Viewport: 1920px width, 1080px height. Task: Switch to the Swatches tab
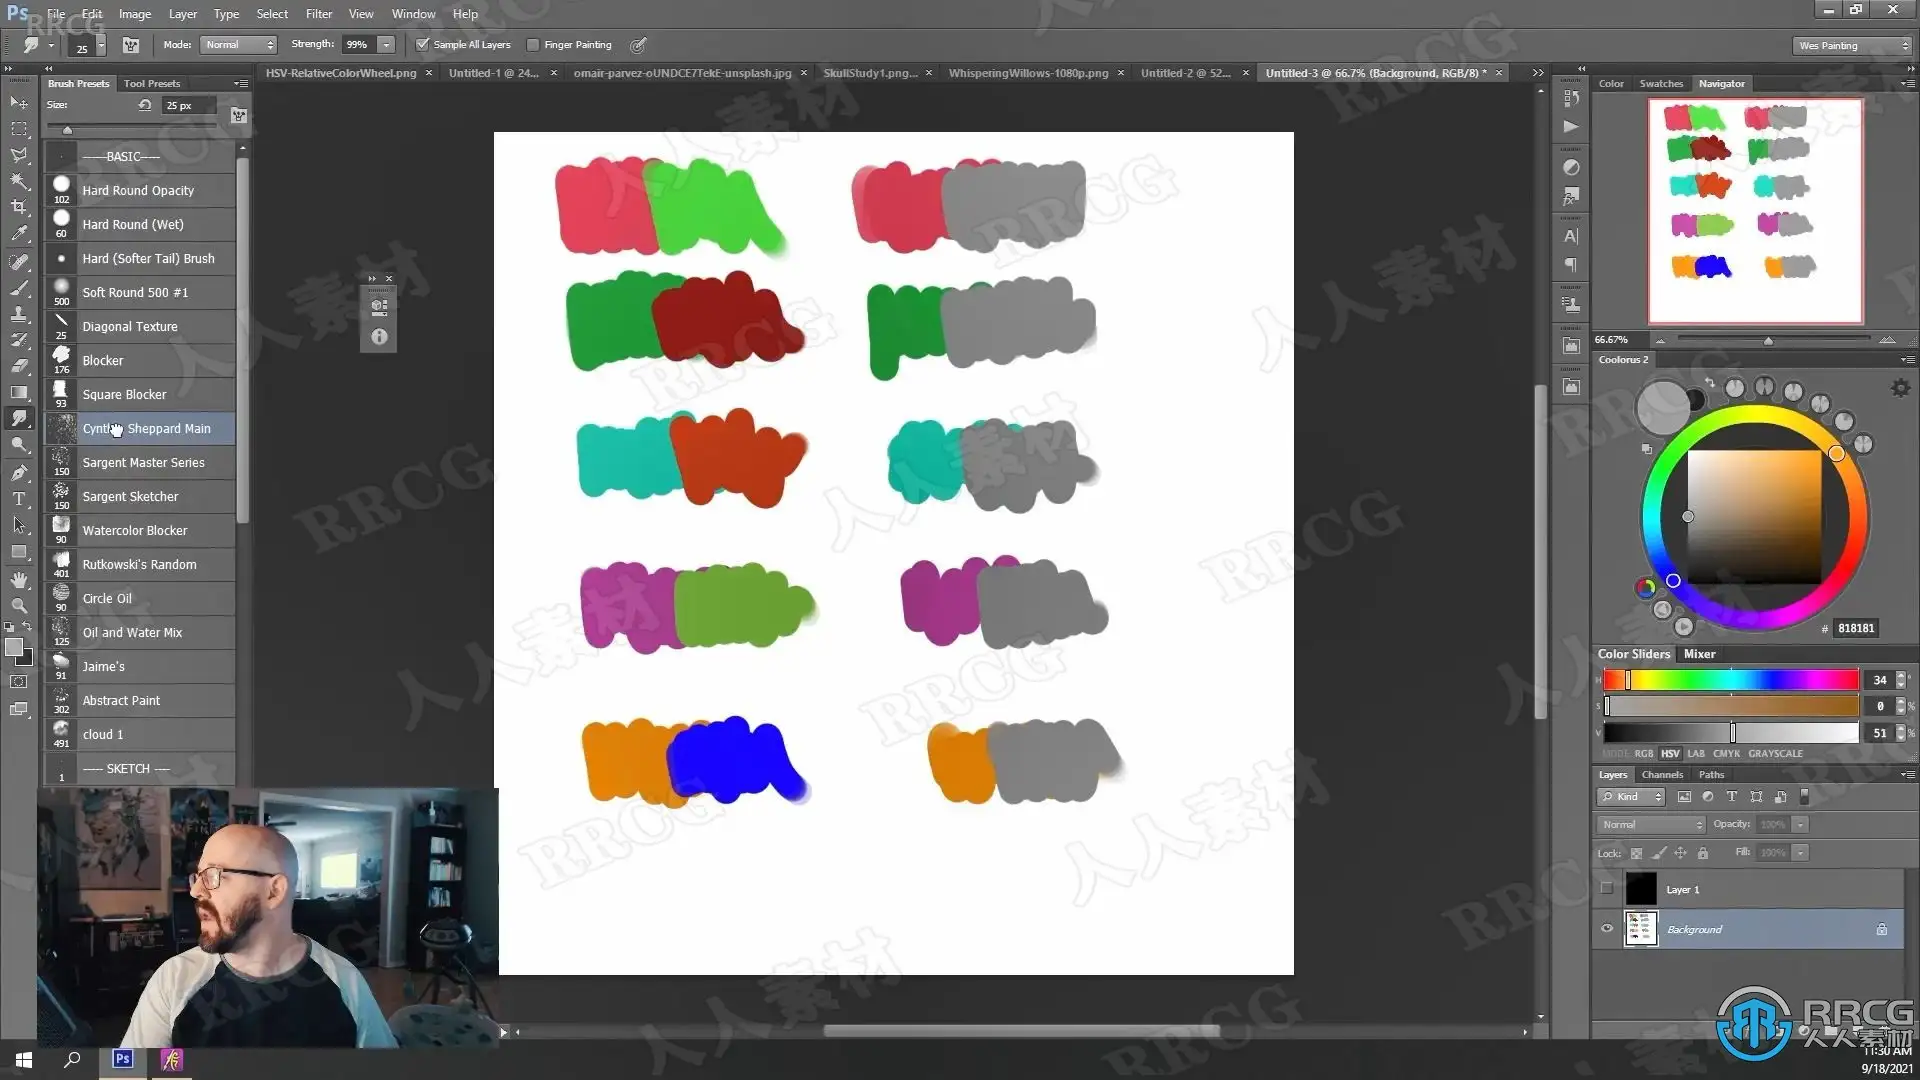(x=1661, y=84)
